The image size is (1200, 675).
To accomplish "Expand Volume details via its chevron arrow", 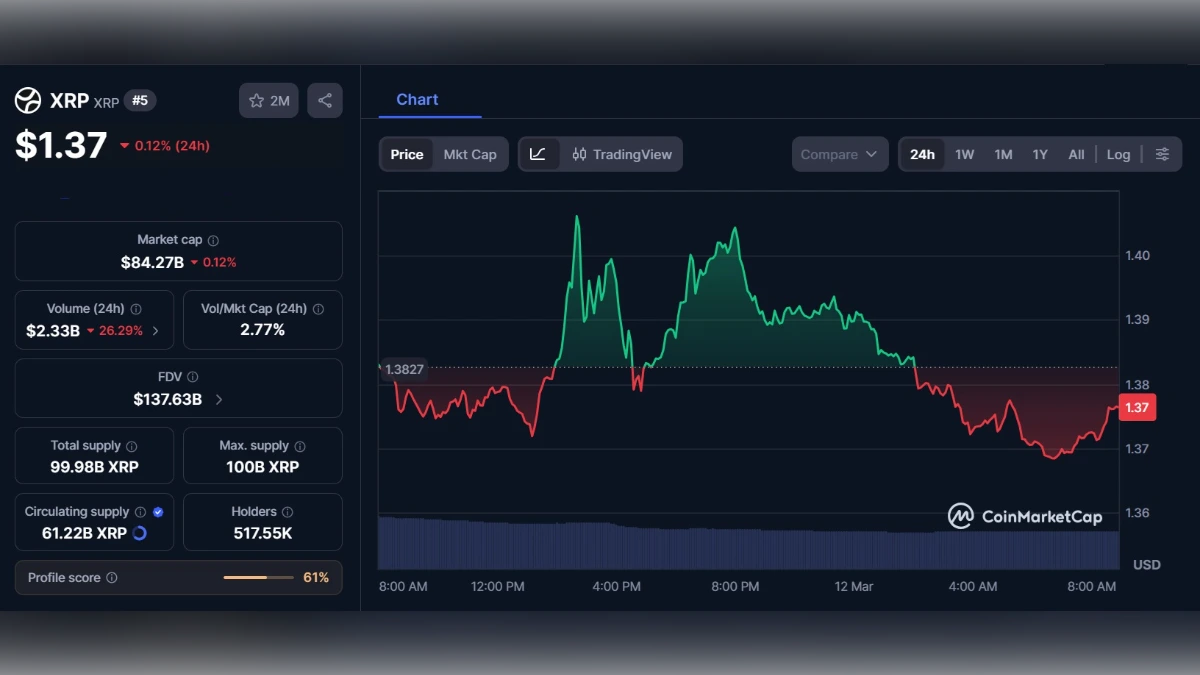I will tap(155, 330).
